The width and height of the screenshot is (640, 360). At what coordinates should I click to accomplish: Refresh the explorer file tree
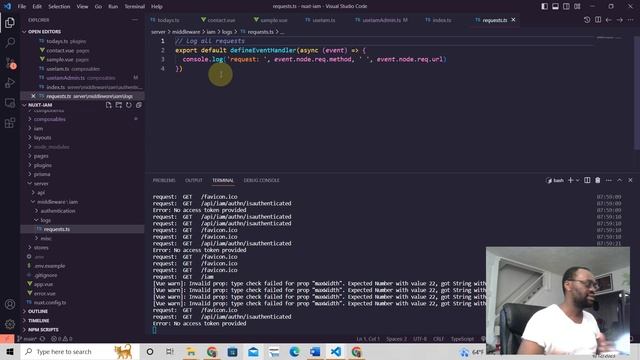(129, 105)
